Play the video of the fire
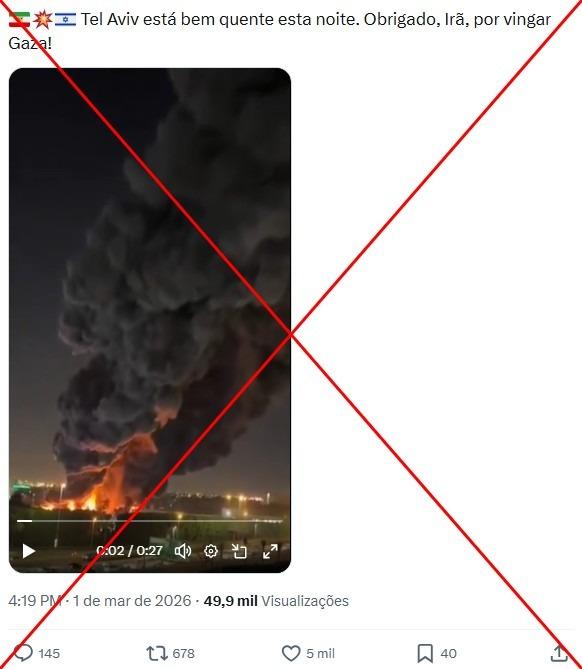This screenshot has width=582, height=669. tap(29, 551)
